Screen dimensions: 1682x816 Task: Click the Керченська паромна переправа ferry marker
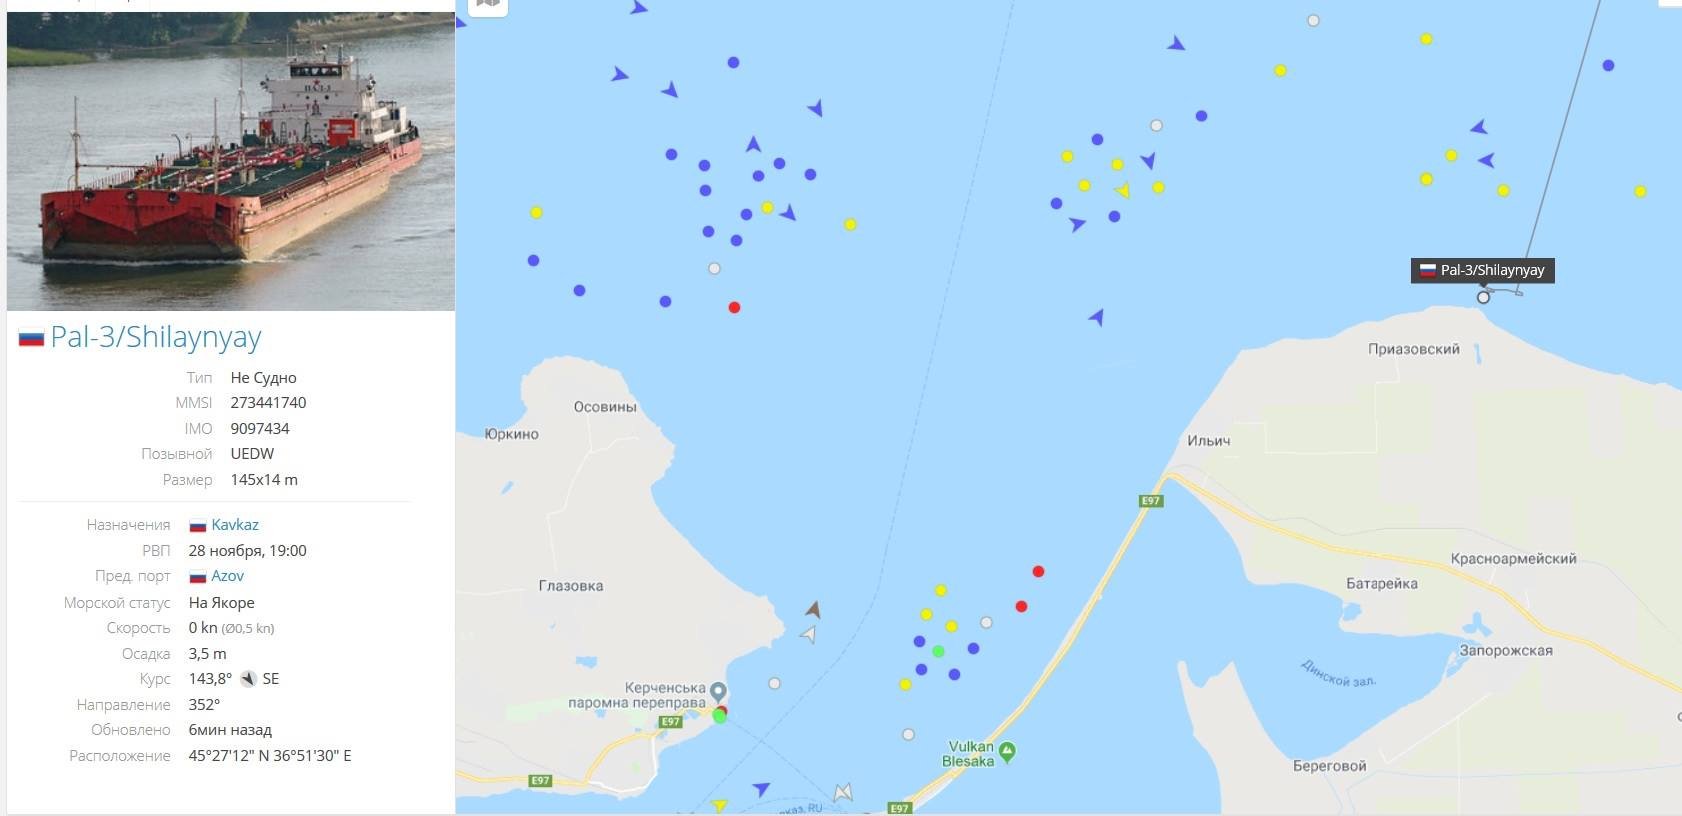click(717, 691)
